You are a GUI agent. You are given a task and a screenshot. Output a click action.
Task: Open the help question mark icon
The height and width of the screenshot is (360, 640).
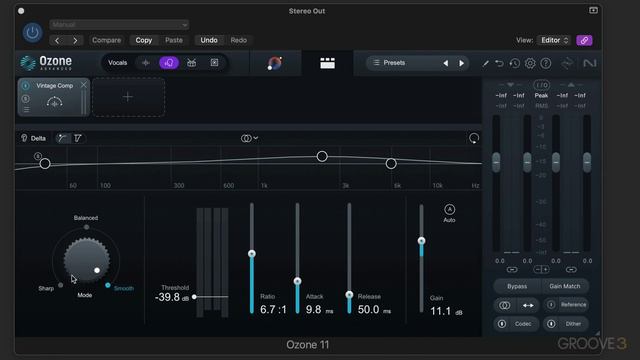tap(546, 63)
